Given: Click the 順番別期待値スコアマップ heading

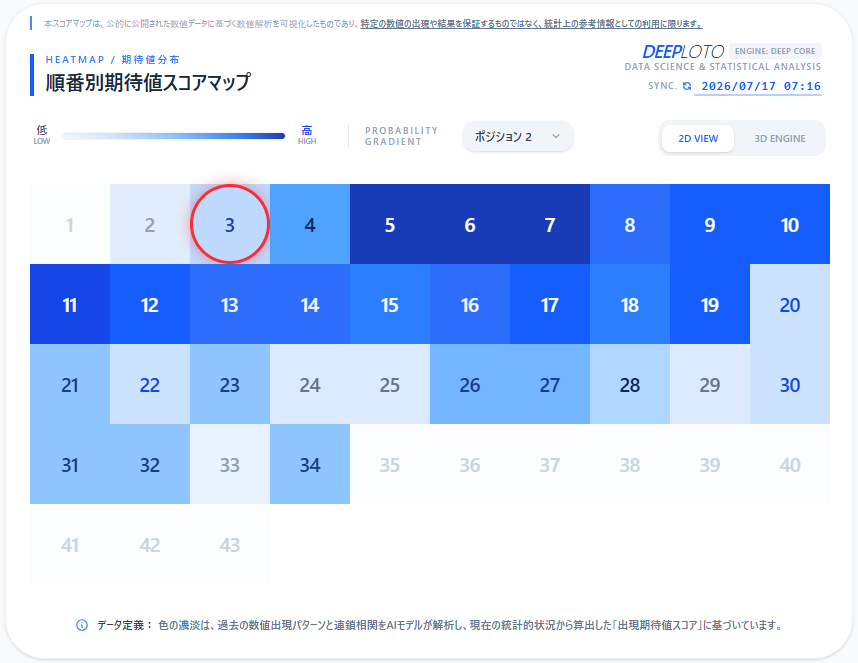Looking at the screenshot, I should (148, 82).
